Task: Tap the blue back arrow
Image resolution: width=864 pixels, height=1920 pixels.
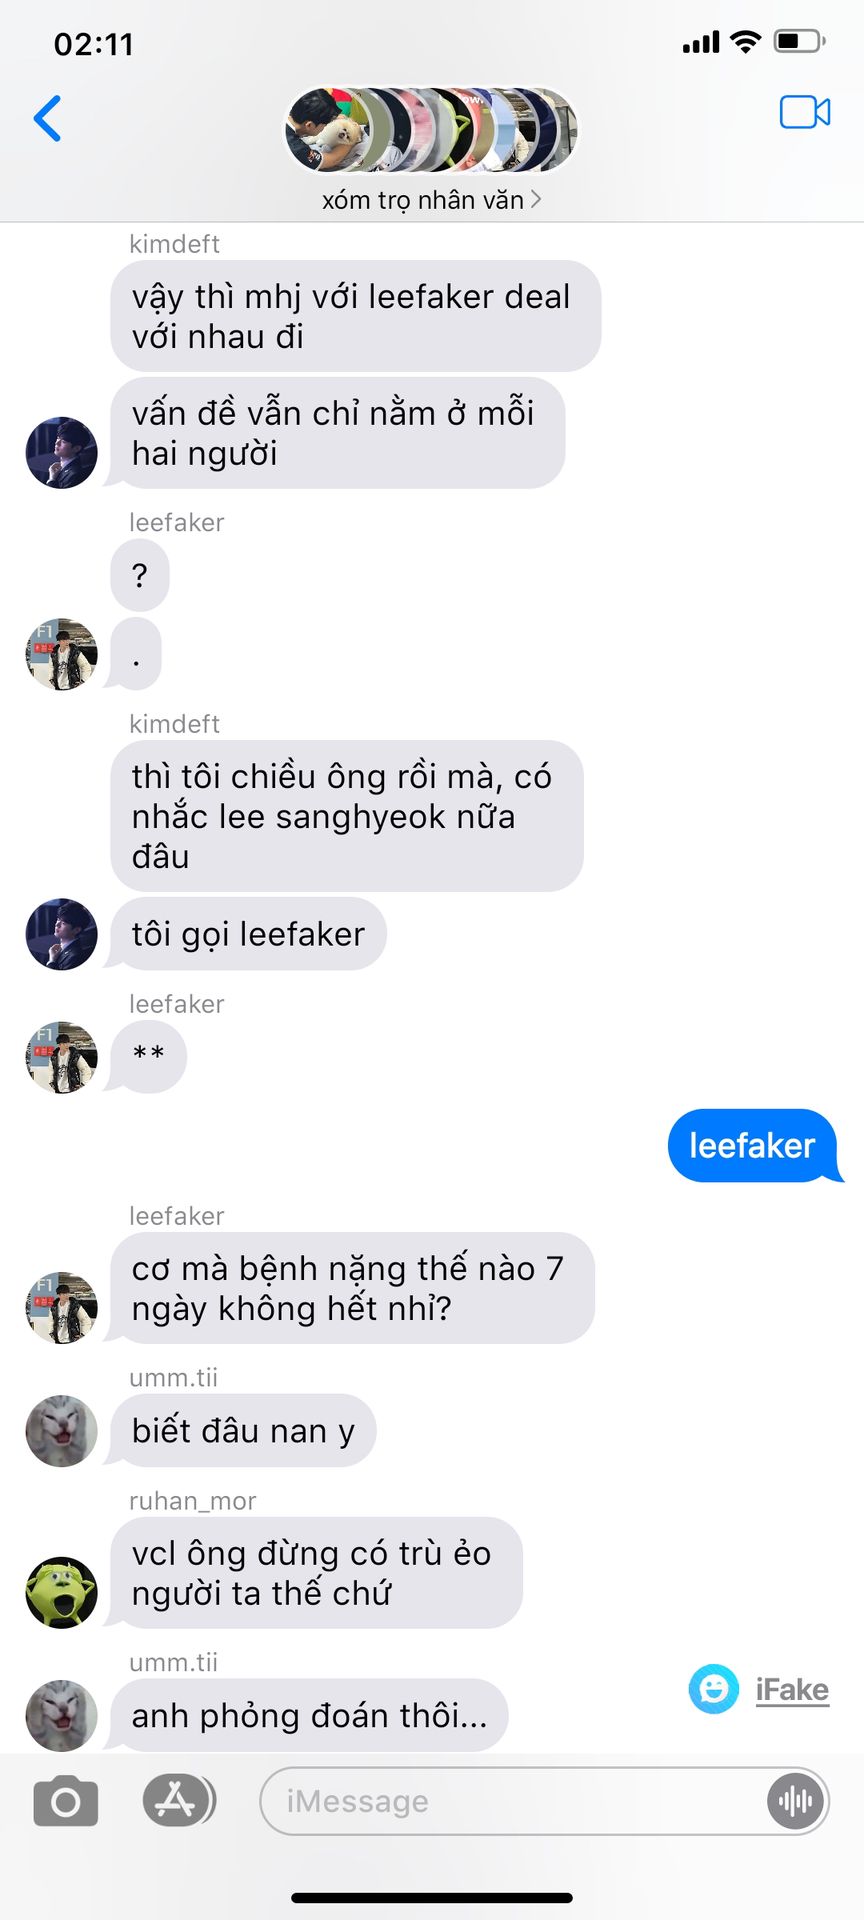Action: click(48, 118)
